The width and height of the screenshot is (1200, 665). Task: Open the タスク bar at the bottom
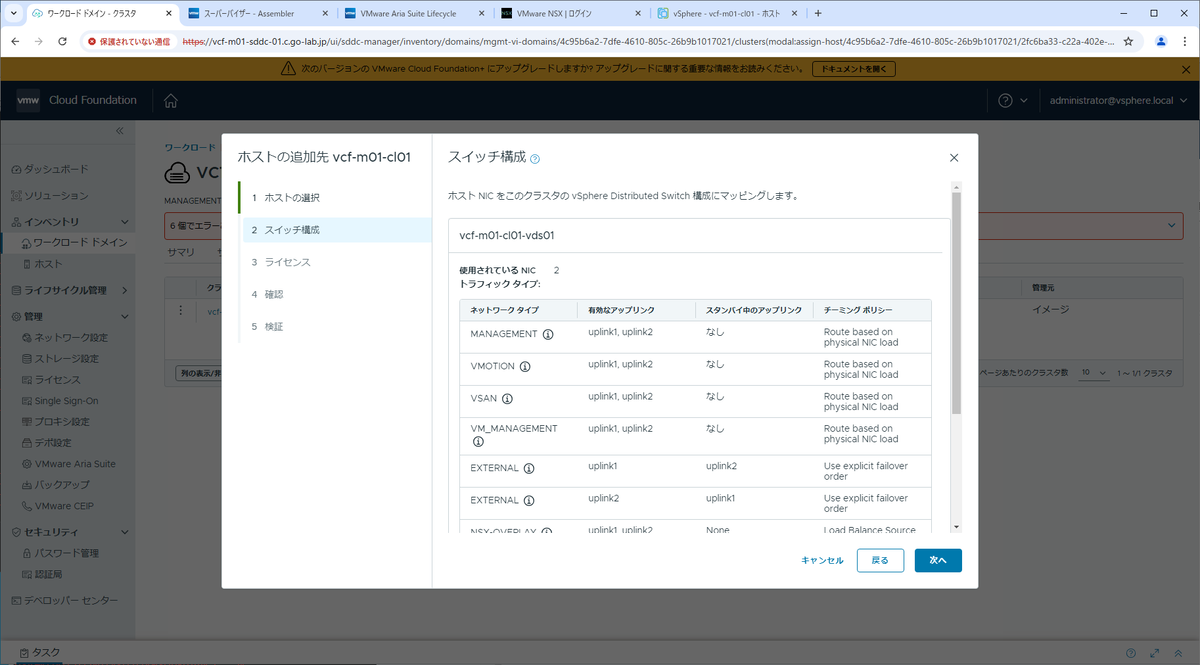click(40, 652)
